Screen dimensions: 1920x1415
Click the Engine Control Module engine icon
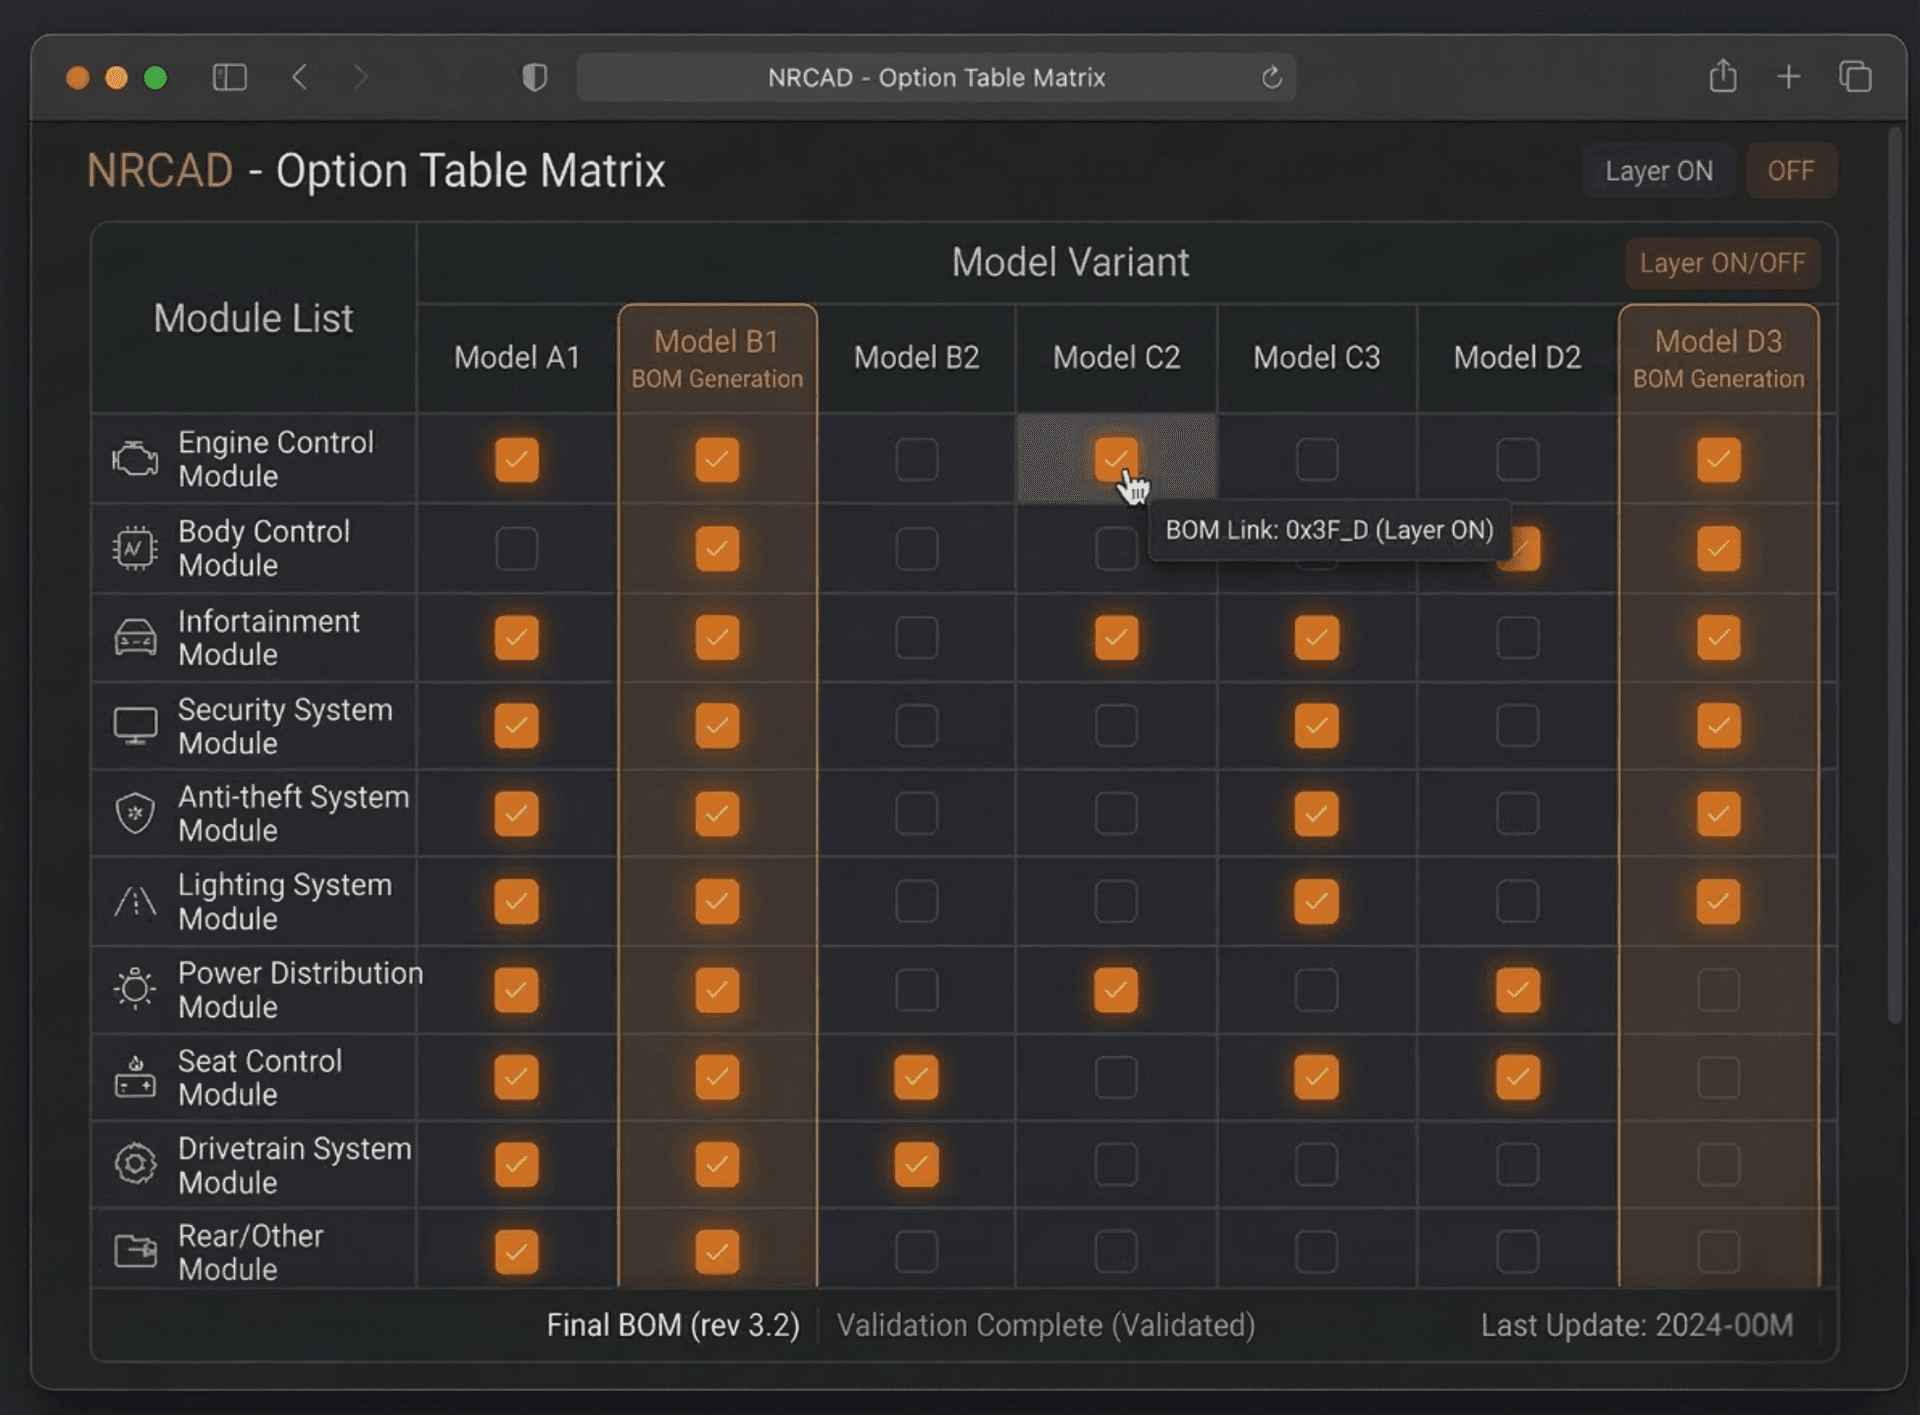tap(135, 459)
